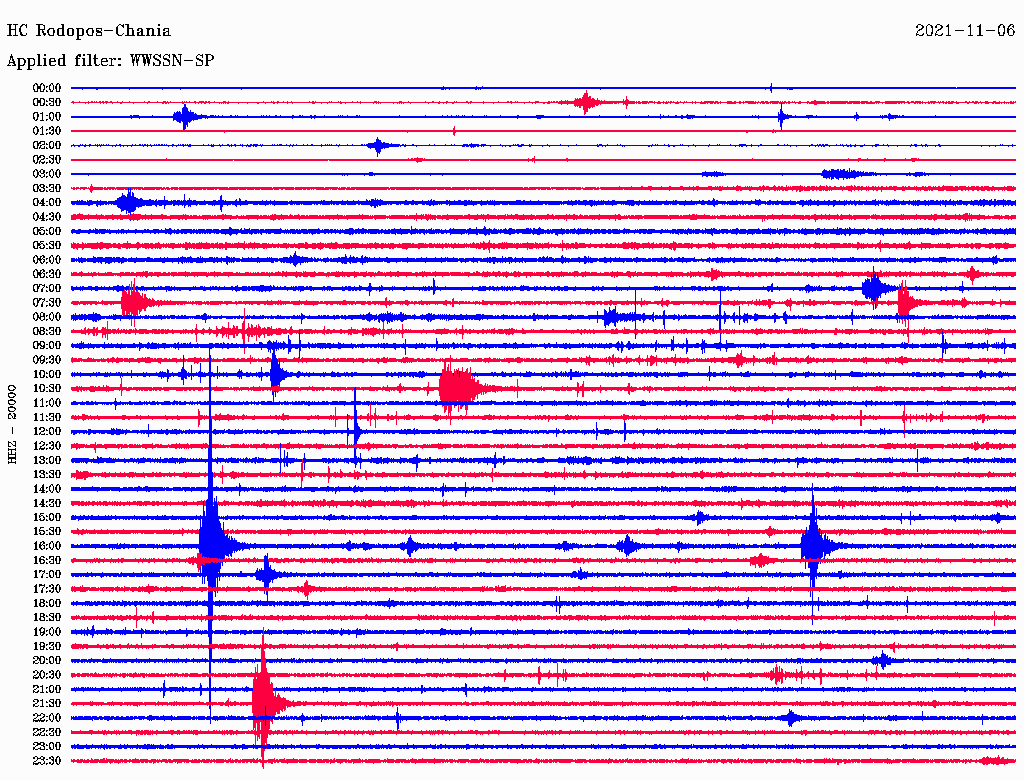Select the 12:00 time row label
This screenshot has height=780, width=1024.
[47, 431]
